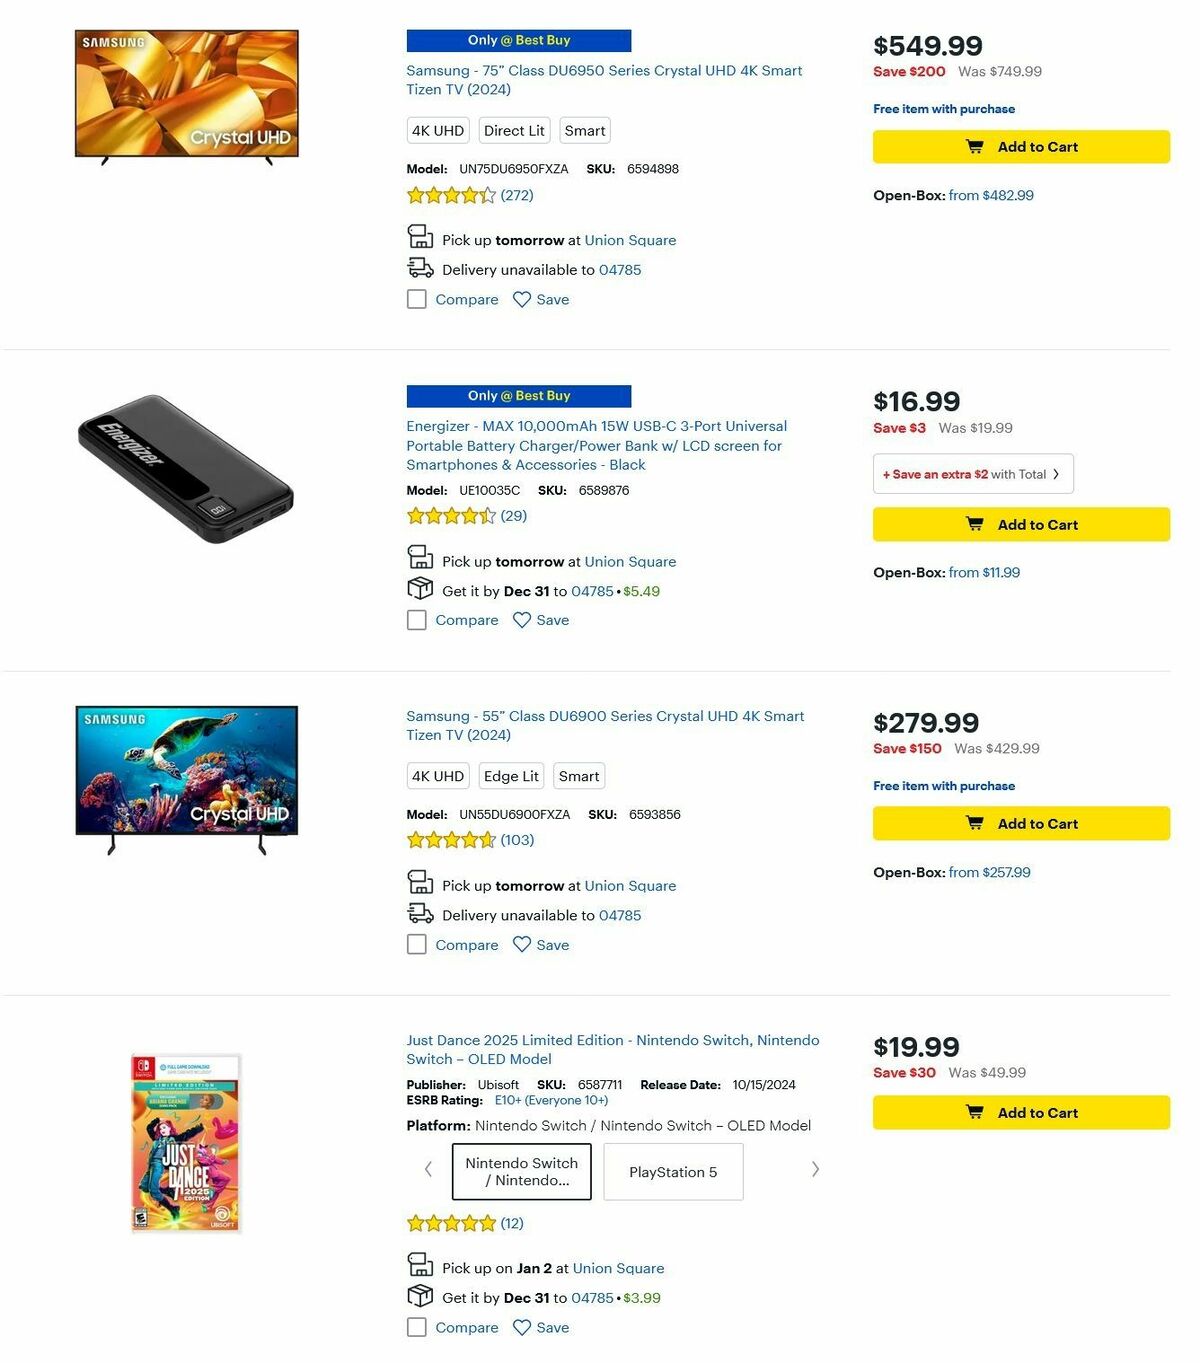1200x1363 pixels.
Task: Click the Energizer power bank product image
Action: coord(185,465)
